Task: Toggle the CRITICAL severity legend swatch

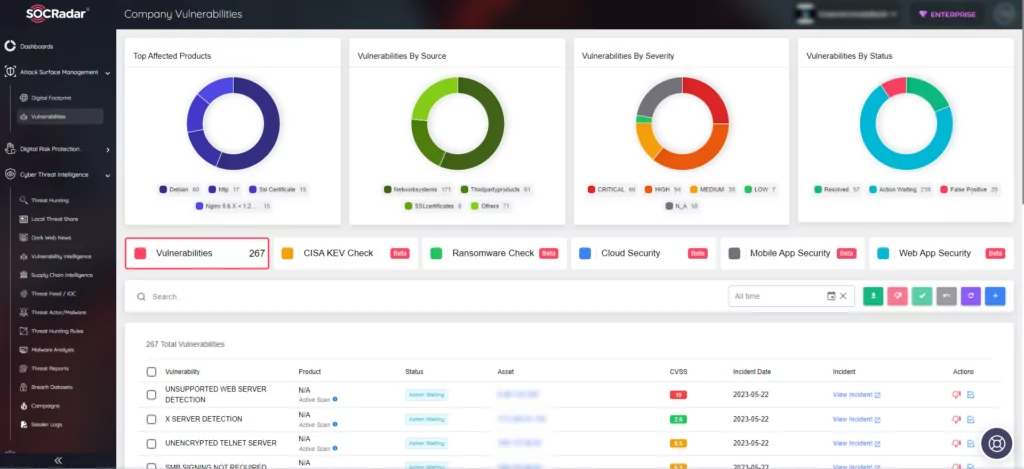Action: [x=592, y=189]
